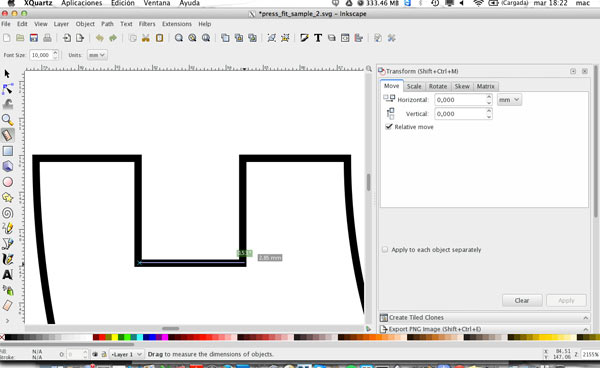
Task: Switch to the Rotate tab
Action: click(438, 86)
